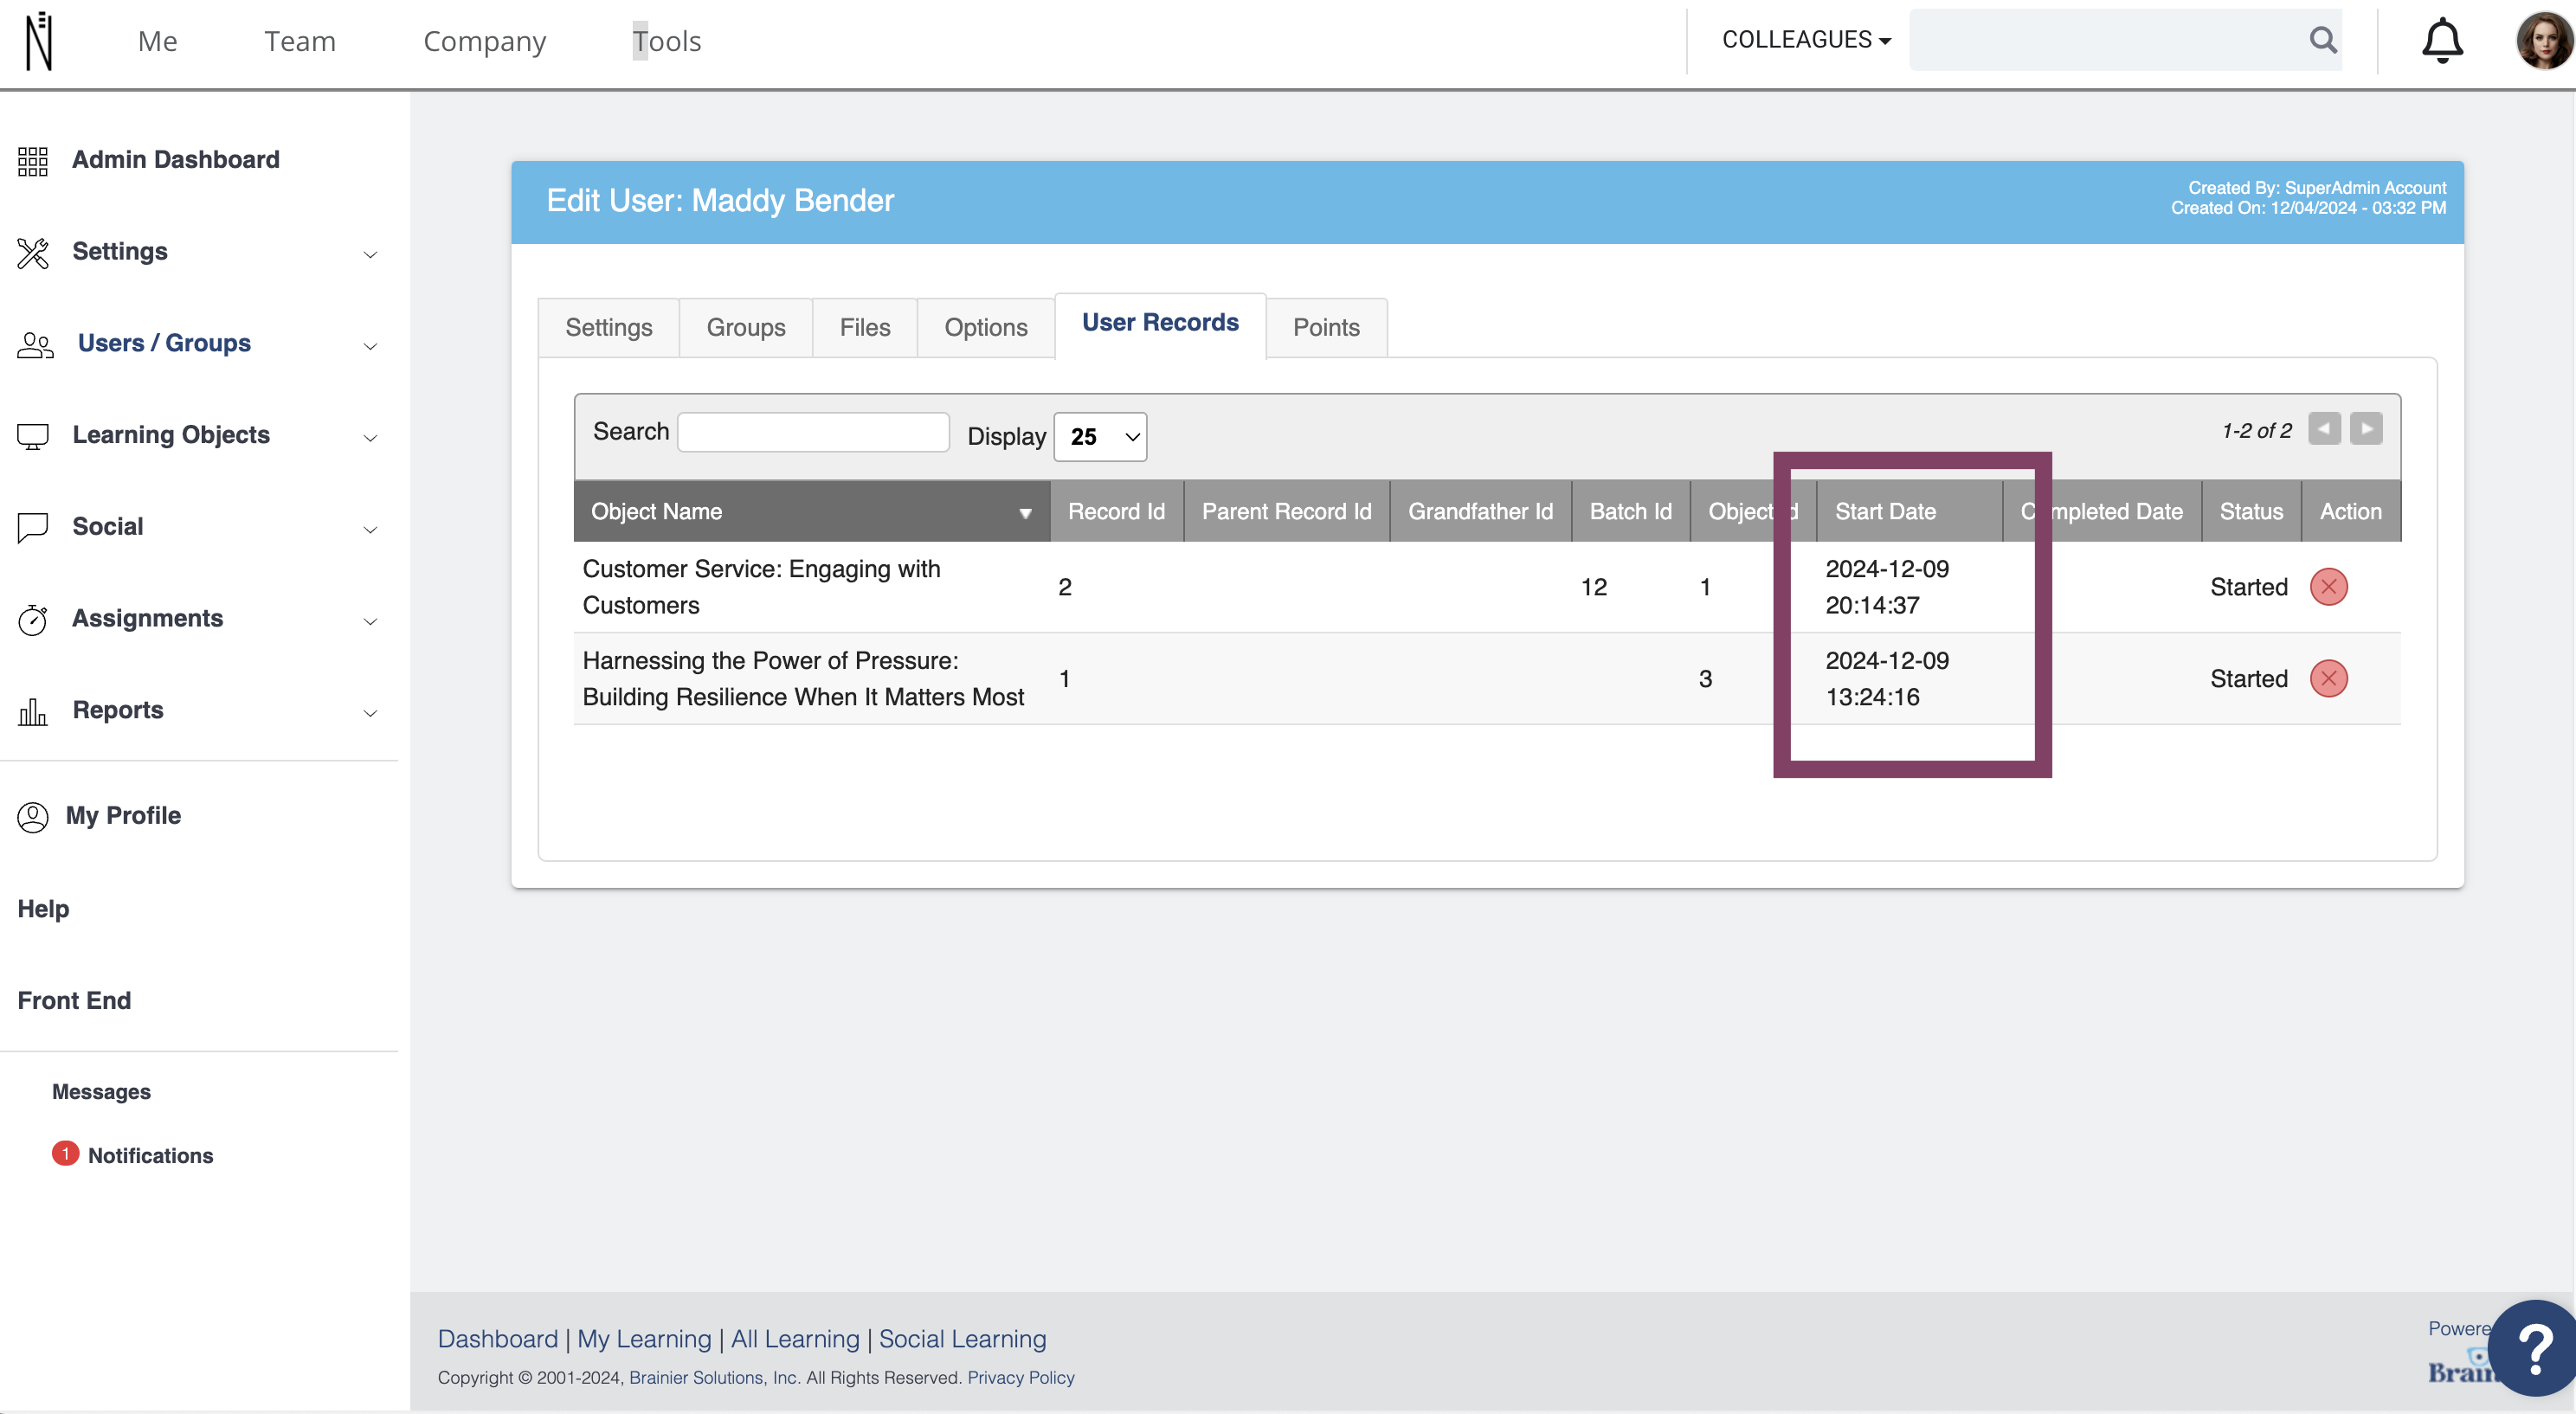Click the company logo in header

point(39,41)
